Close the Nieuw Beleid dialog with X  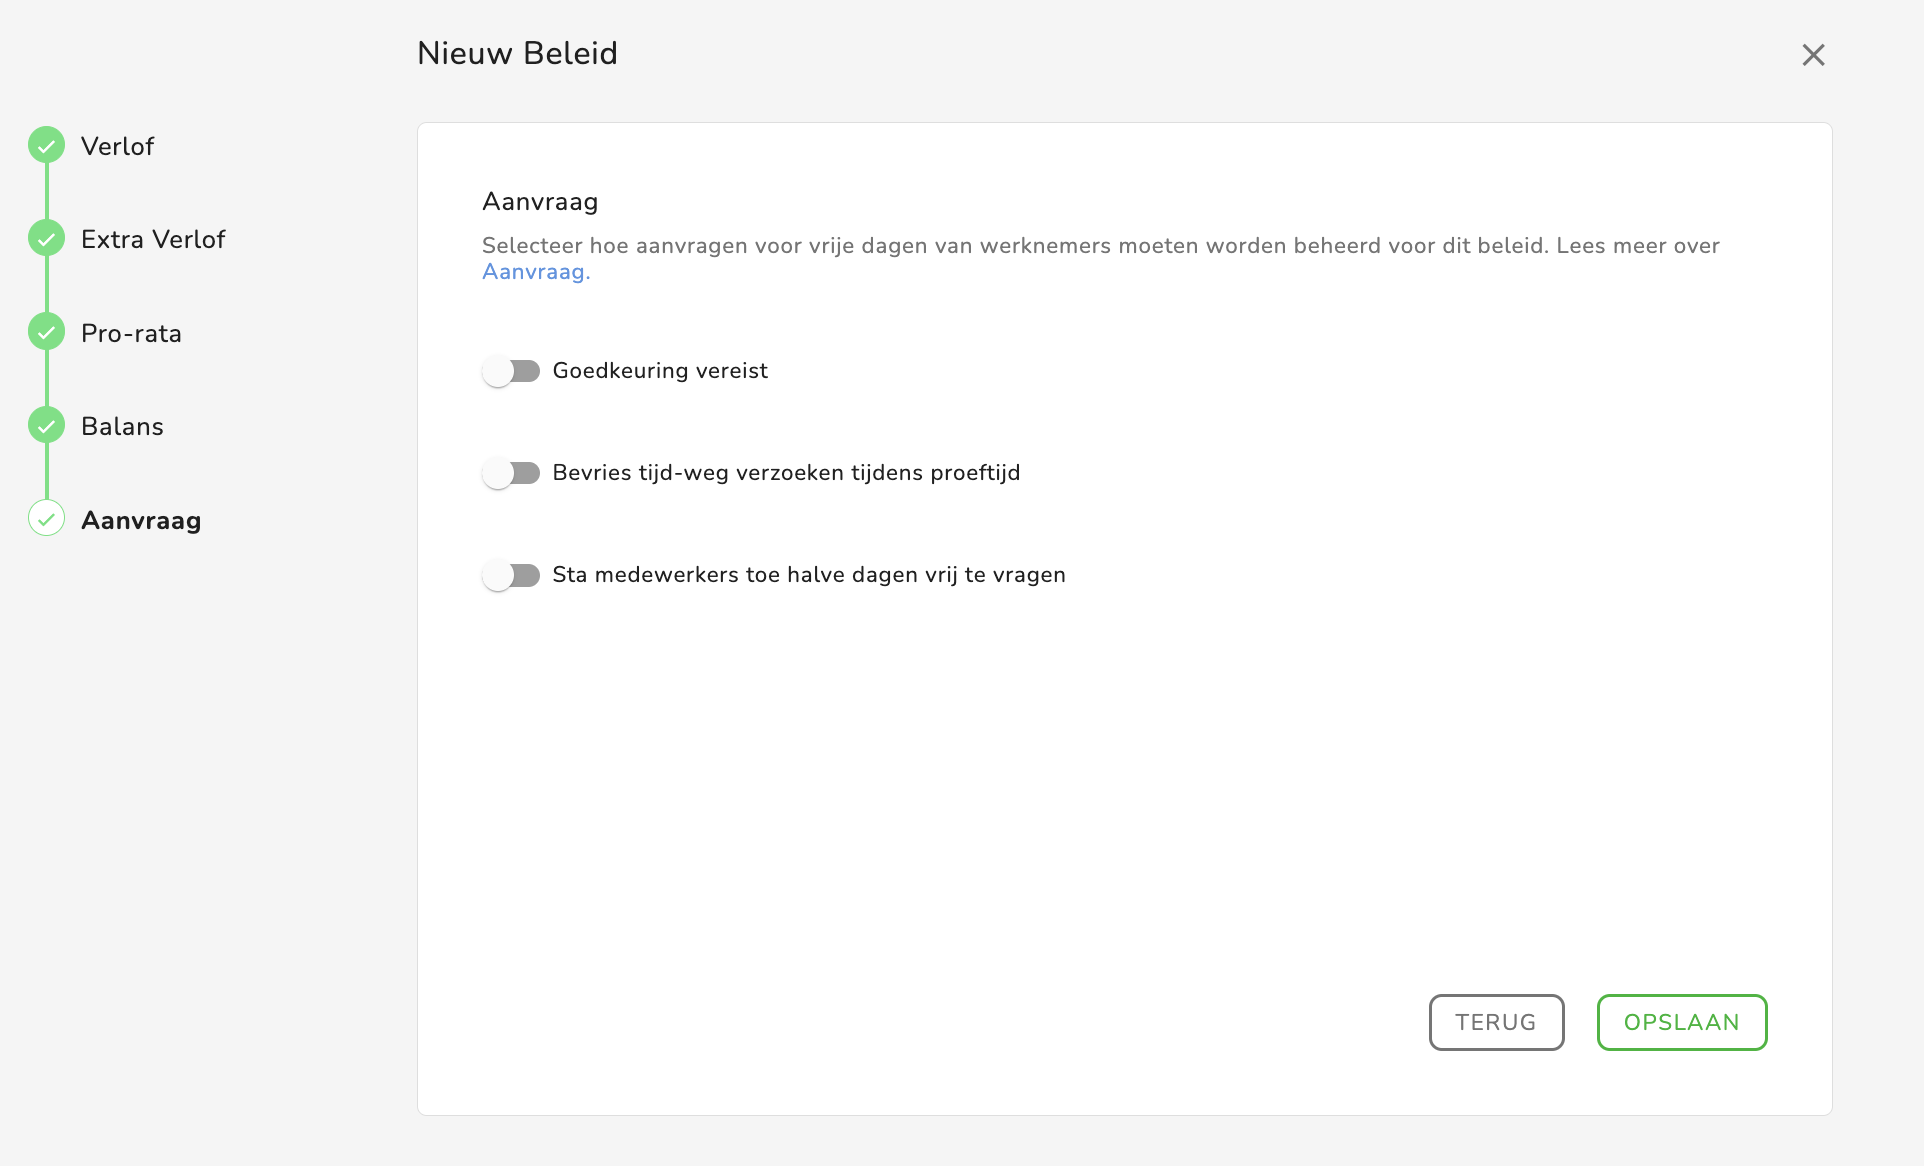click(1813, 55)
